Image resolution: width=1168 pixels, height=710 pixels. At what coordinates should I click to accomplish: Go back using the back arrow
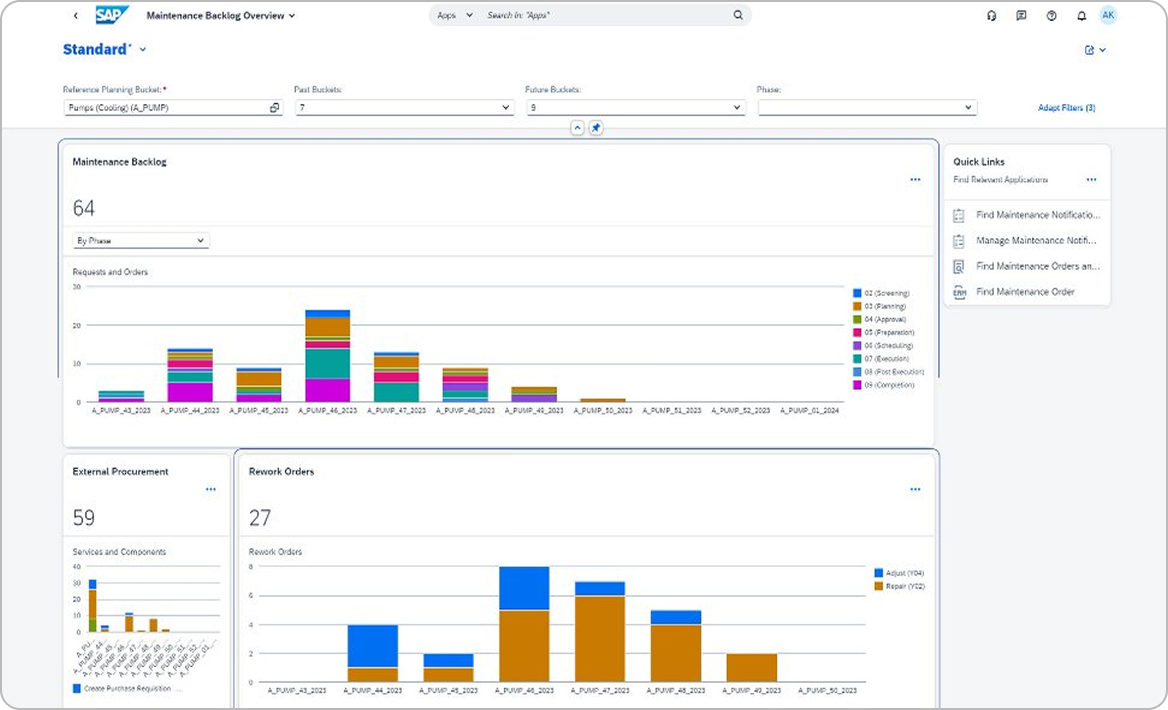pyautogui.click(x=76, y=16)
